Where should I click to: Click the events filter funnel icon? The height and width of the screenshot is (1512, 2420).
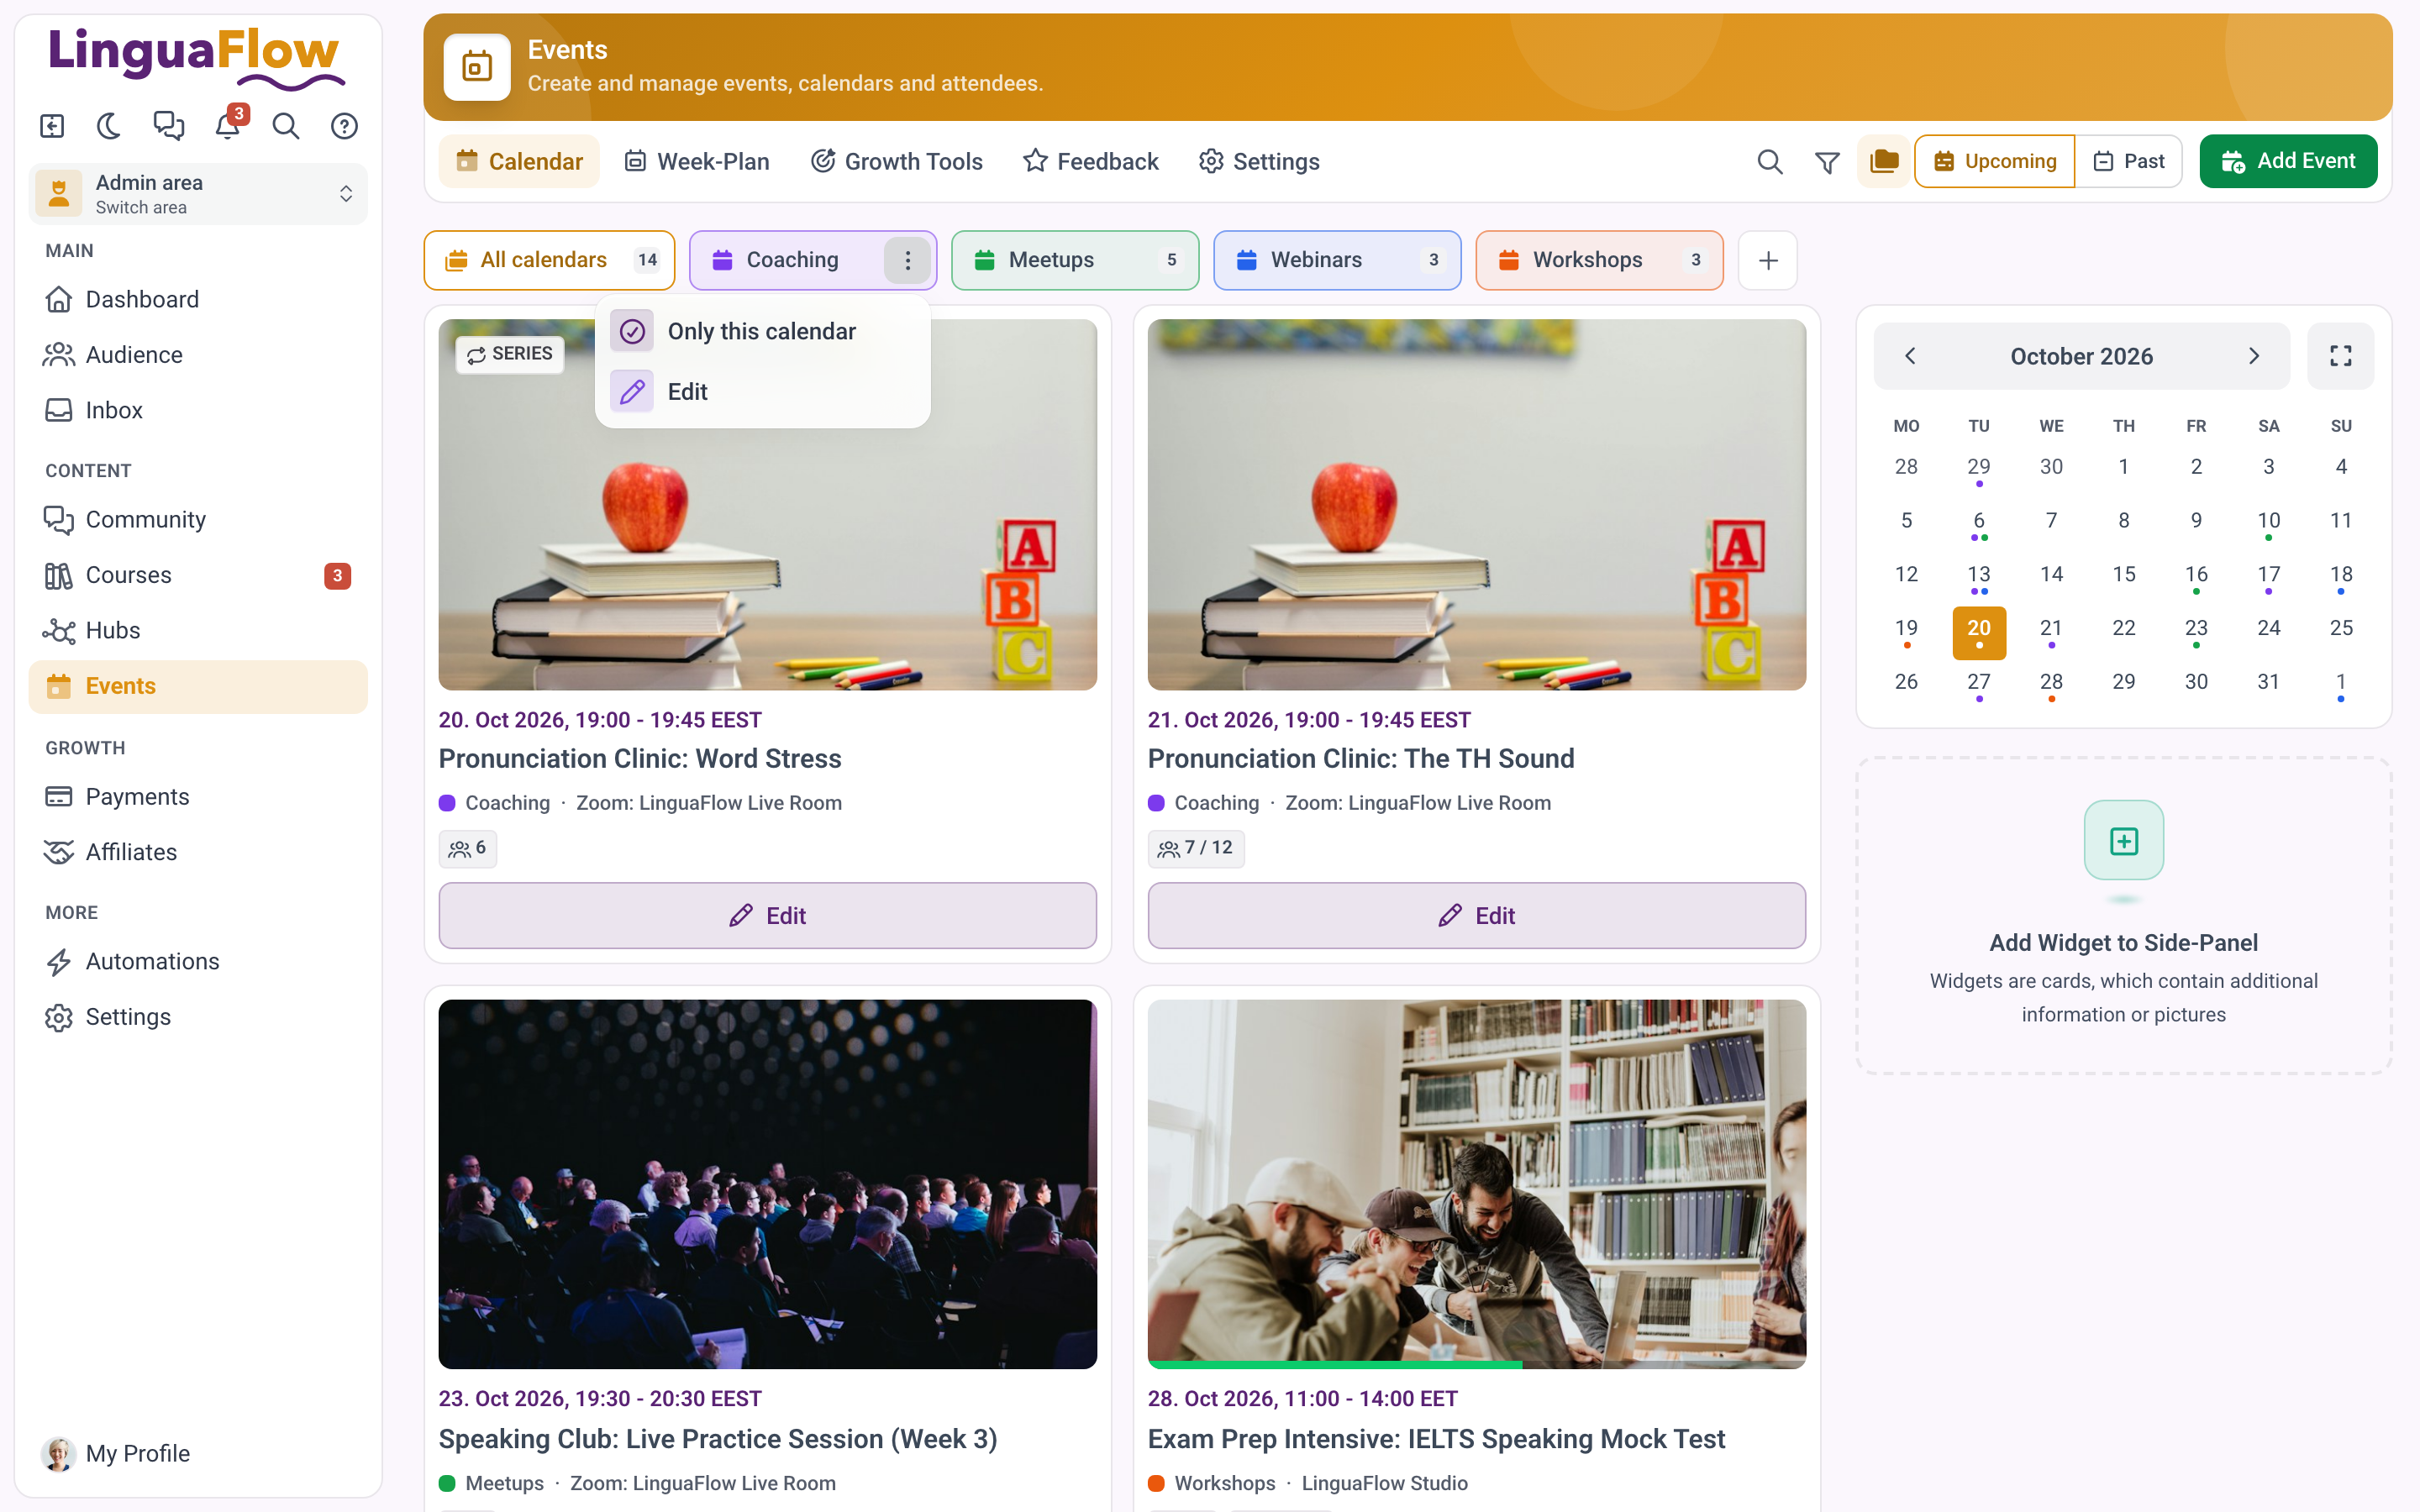pos(1827,161)
